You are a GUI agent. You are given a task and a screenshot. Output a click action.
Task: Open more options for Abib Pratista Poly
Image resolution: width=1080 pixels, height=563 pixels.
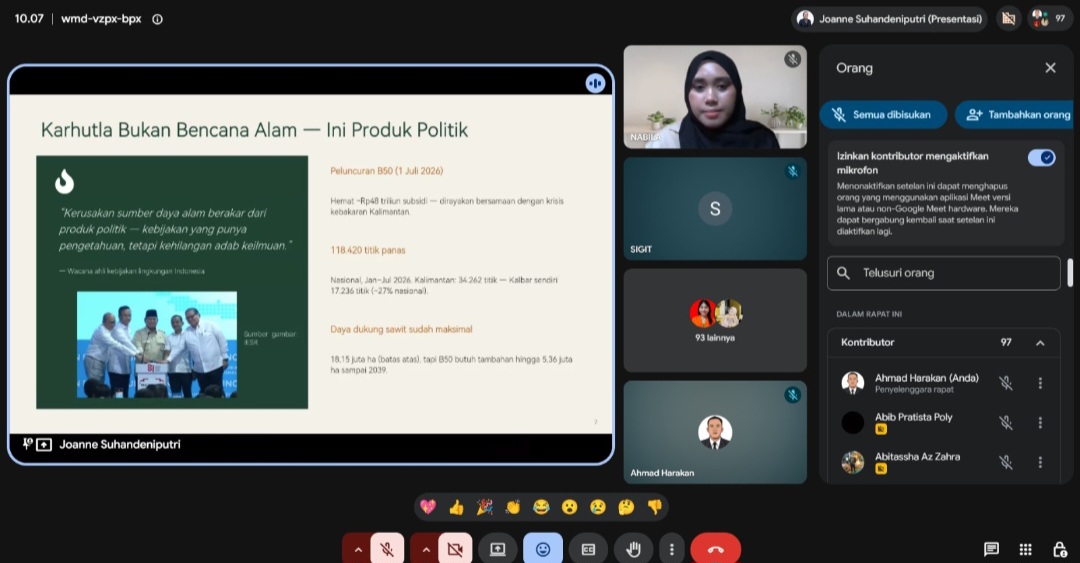[x=1040, y=422]
